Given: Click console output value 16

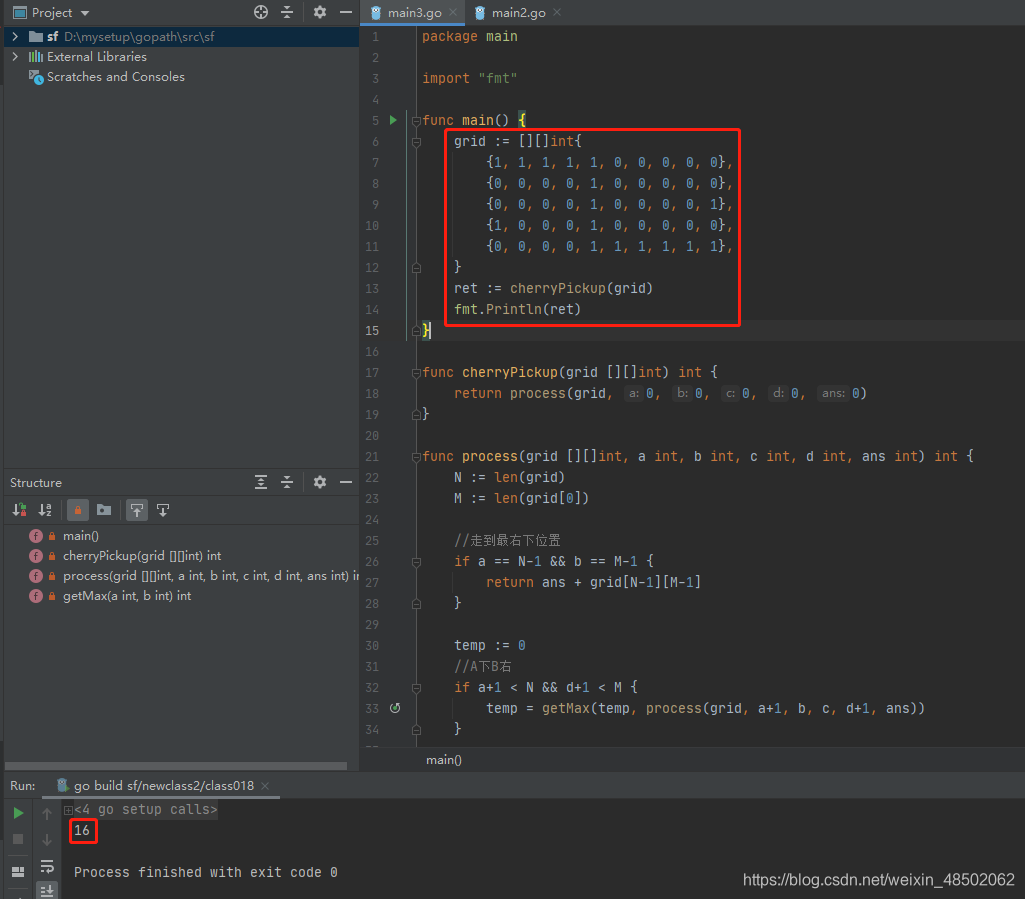Looking at the screenshot, I should coord(82,830).
